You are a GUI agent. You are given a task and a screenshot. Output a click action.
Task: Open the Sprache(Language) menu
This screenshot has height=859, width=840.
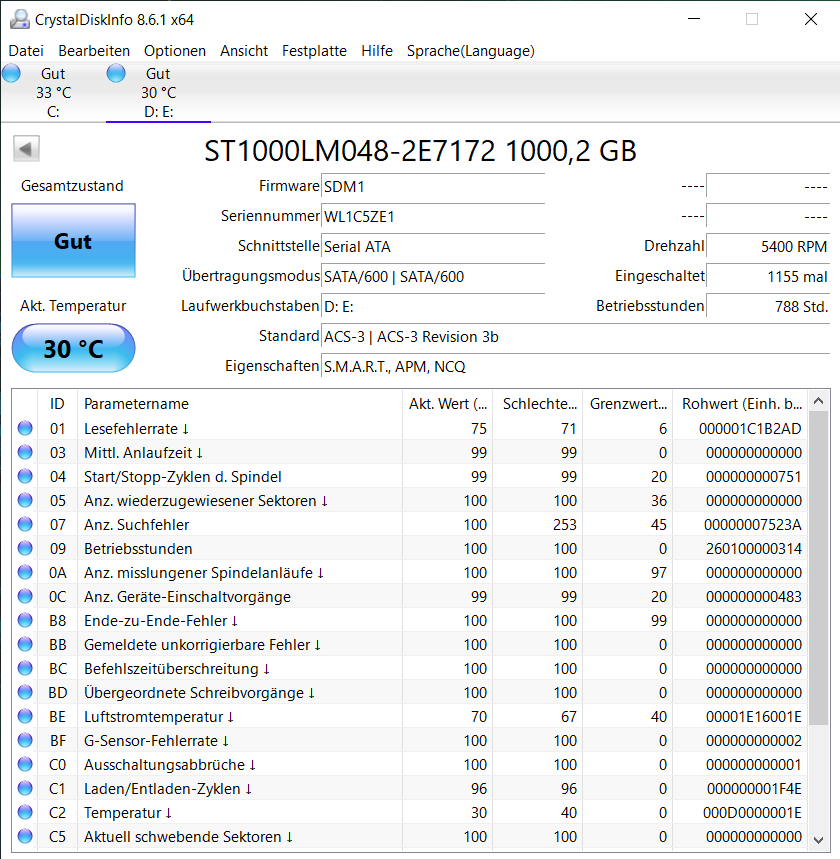point(470,51)
